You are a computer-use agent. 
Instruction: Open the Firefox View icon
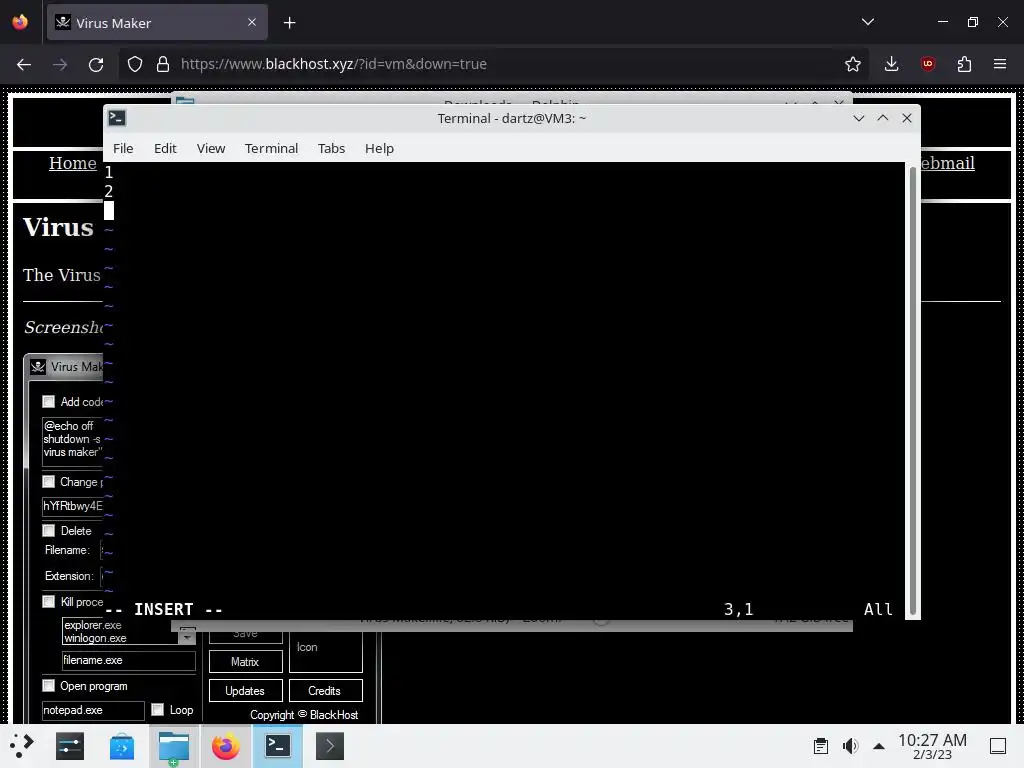pos(20,22)
